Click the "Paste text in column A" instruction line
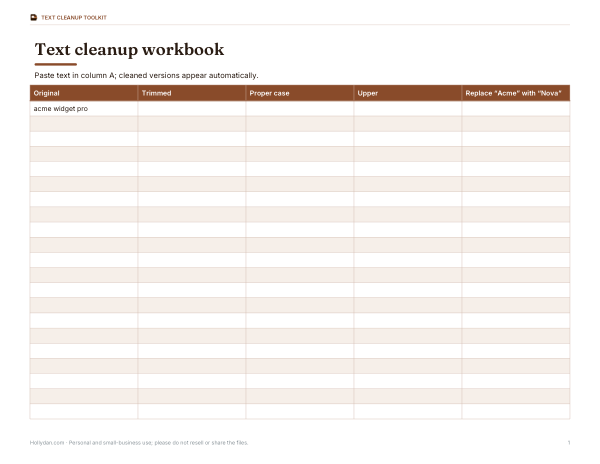 pos(146,75)
